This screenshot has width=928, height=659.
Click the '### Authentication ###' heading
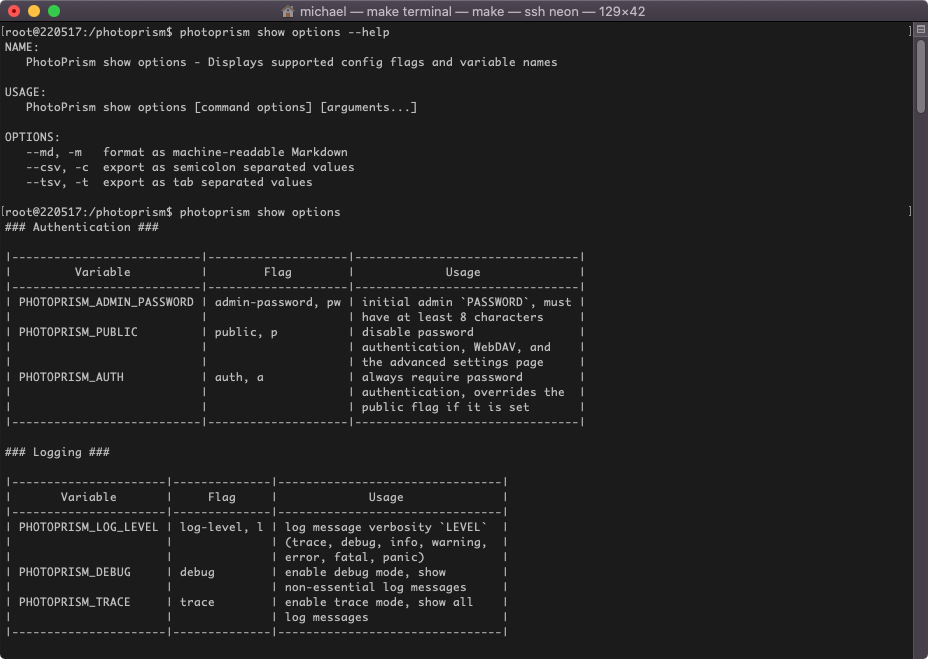click(82, 227)
